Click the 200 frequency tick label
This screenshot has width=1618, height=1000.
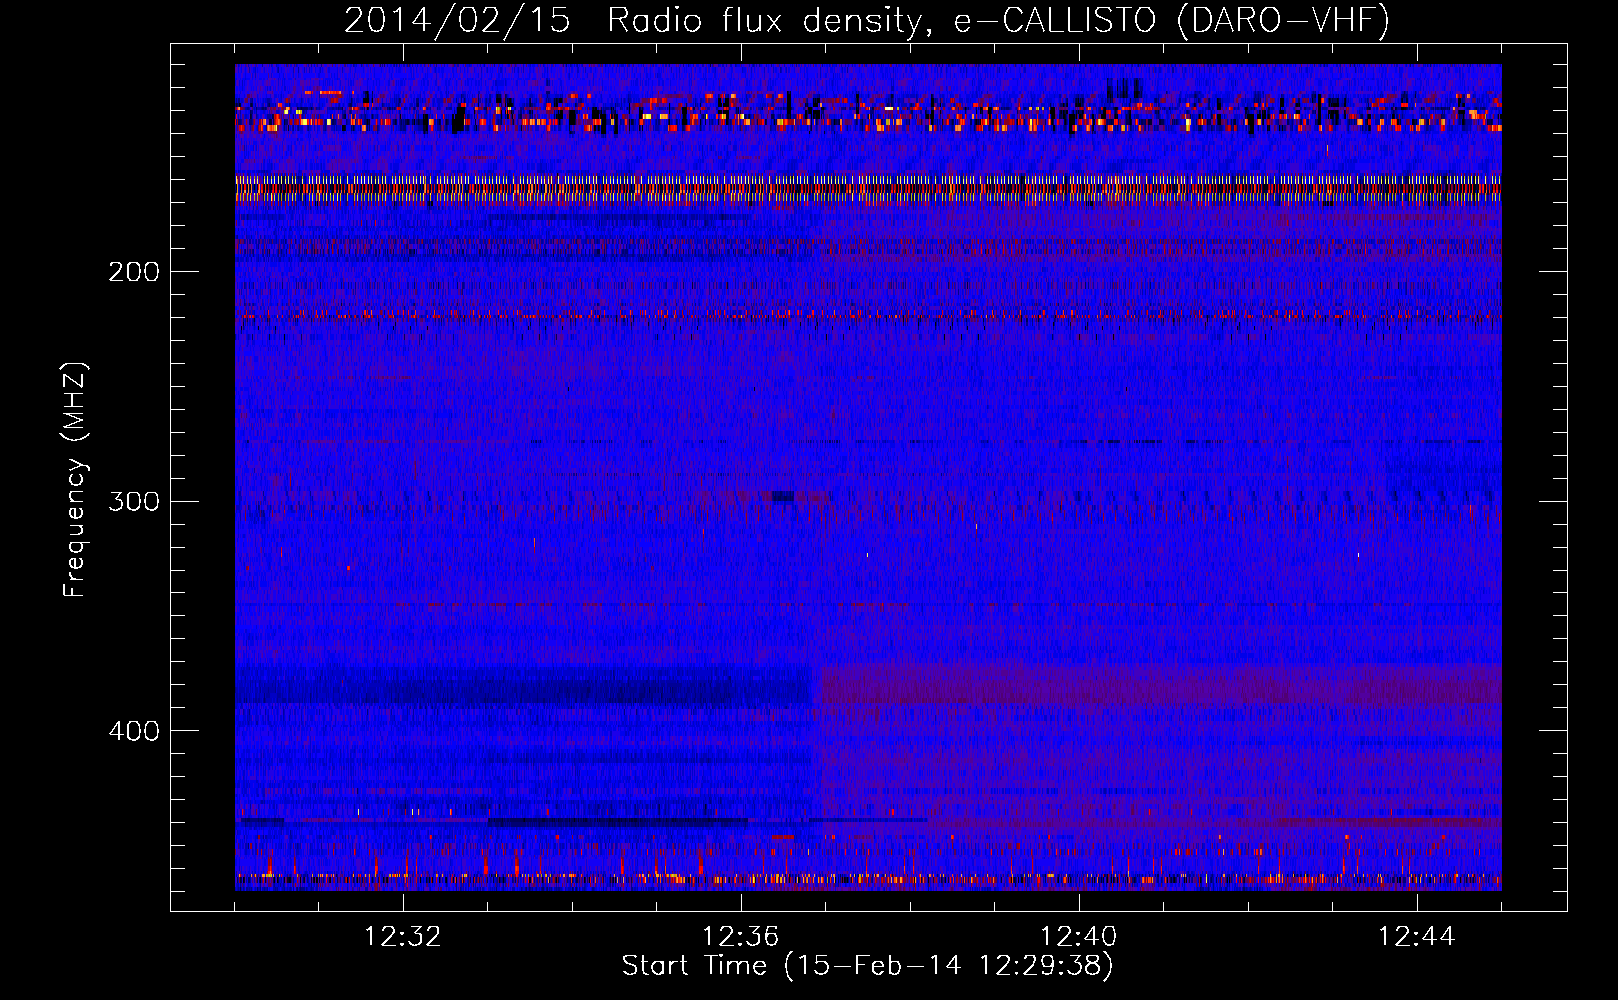134,272
